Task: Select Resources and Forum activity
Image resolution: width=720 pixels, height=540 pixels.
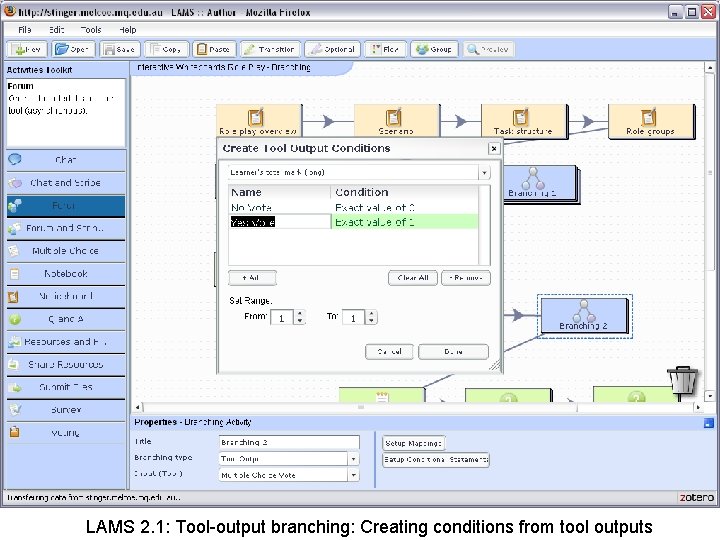Action: coord(66,342)
